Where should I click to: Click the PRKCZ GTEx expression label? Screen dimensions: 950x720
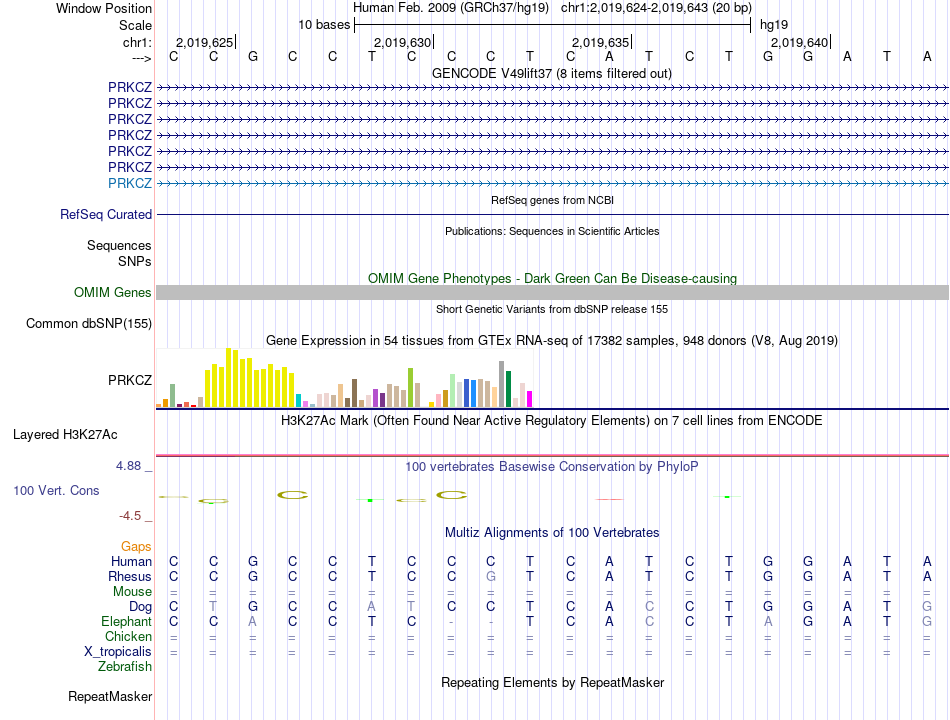pyautogui.click(x=130, y=381)
